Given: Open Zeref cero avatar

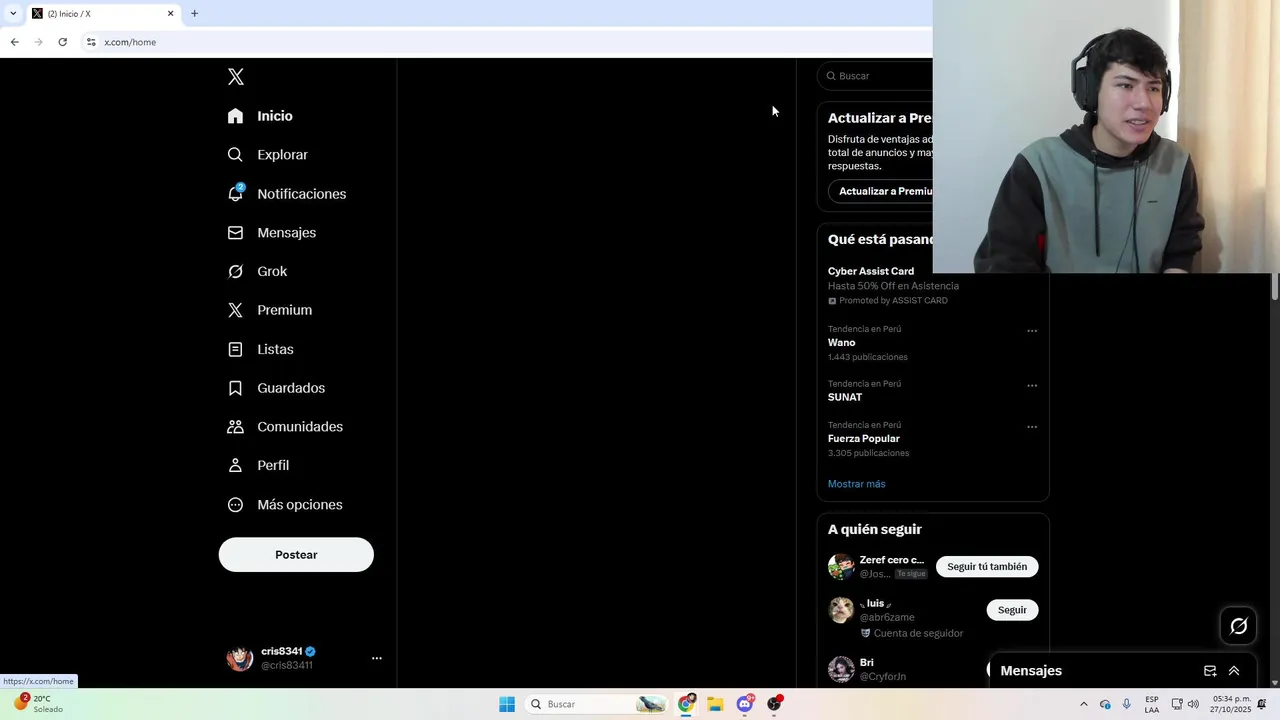Looking at the screenshot, I should pos(841,567).
